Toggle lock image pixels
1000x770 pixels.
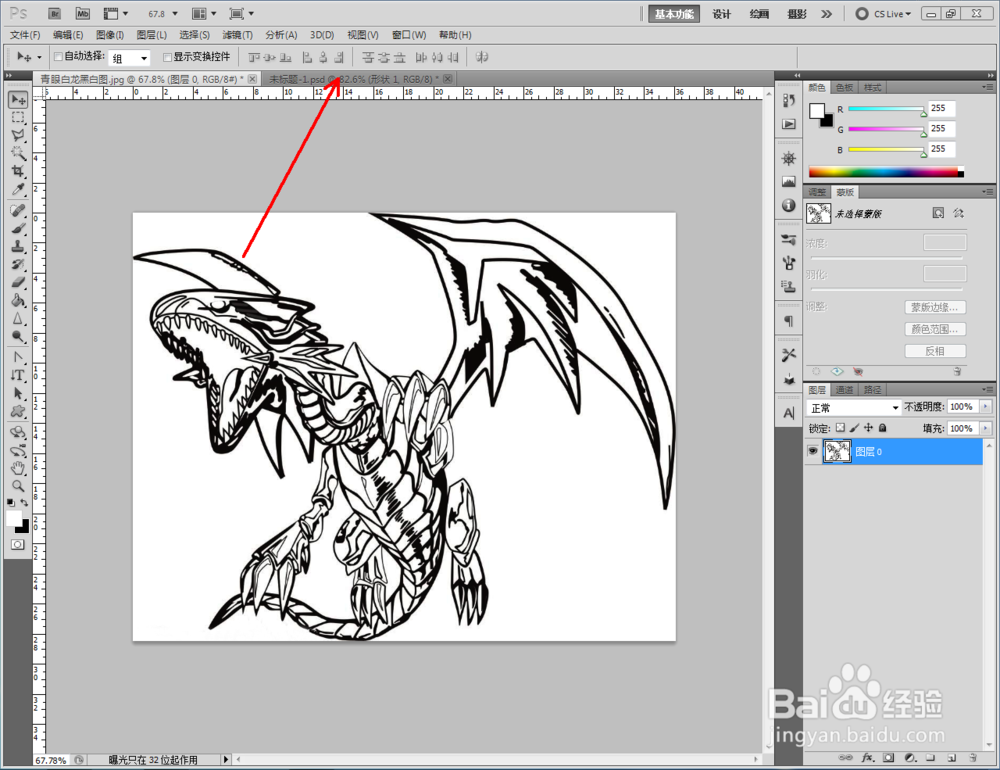[855, 427]
